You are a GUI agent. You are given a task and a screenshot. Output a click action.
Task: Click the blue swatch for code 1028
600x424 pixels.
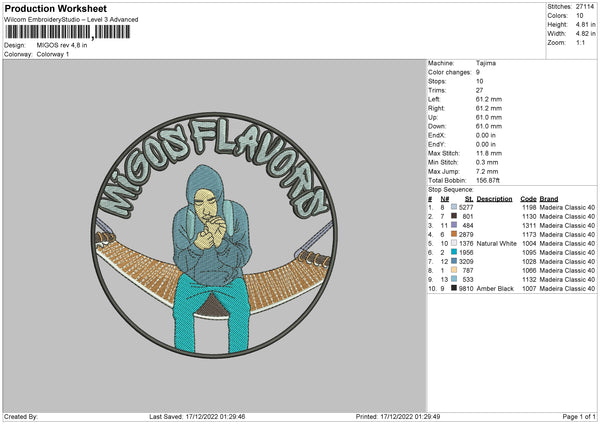pyautogui.click(x=454, y=261)
